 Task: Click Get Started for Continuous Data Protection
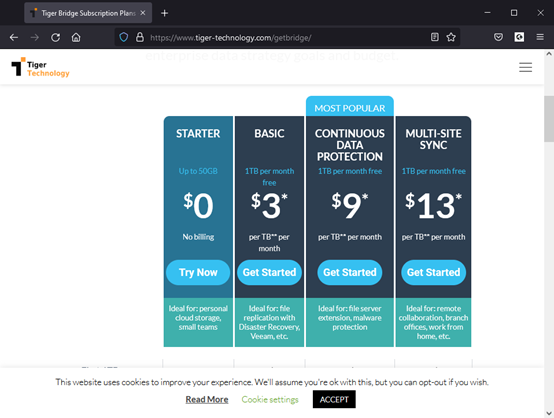pyautogui.click(x=350, y=272)
